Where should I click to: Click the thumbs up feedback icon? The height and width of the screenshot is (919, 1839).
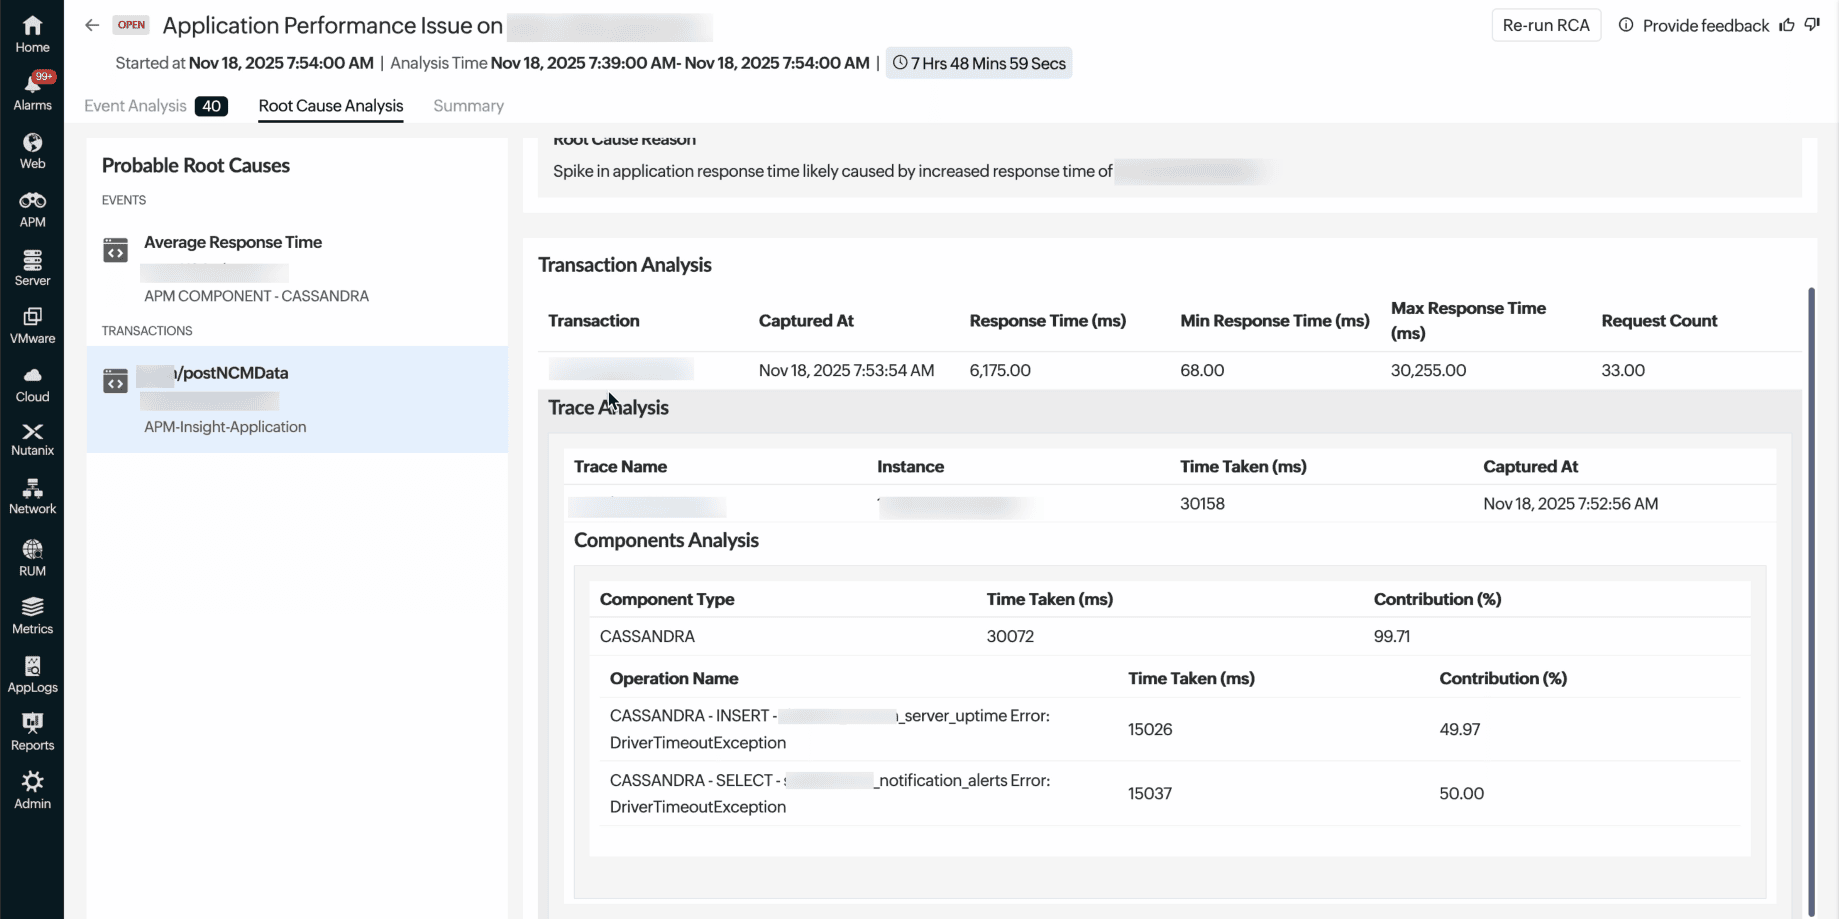1787,25
